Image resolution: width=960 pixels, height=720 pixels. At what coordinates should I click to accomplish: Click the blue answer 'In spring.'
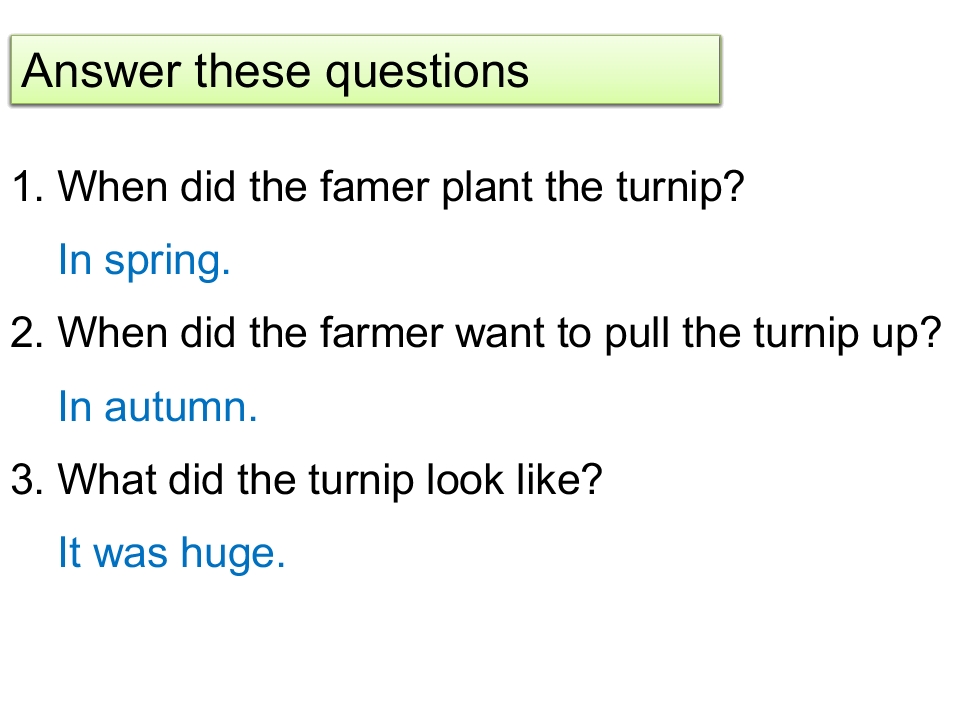pos(144,261)
